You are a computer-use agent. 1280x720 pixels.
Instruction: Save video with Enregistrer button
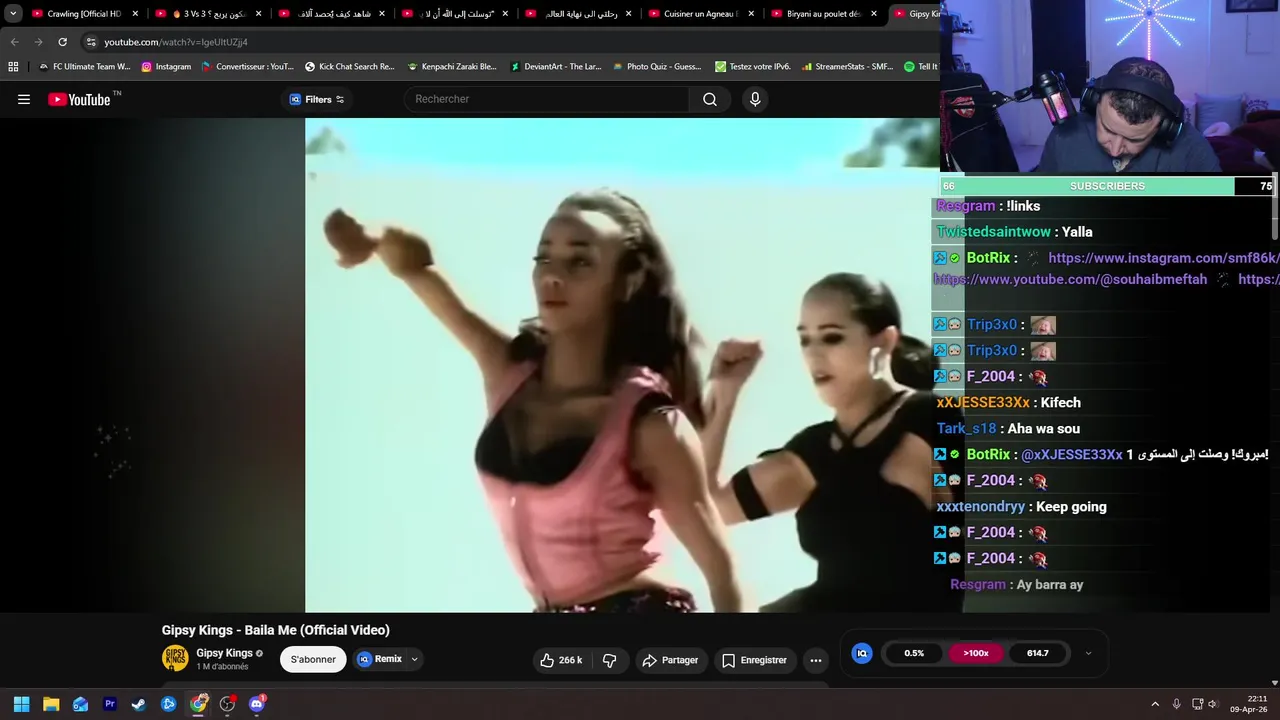point(754,660)
